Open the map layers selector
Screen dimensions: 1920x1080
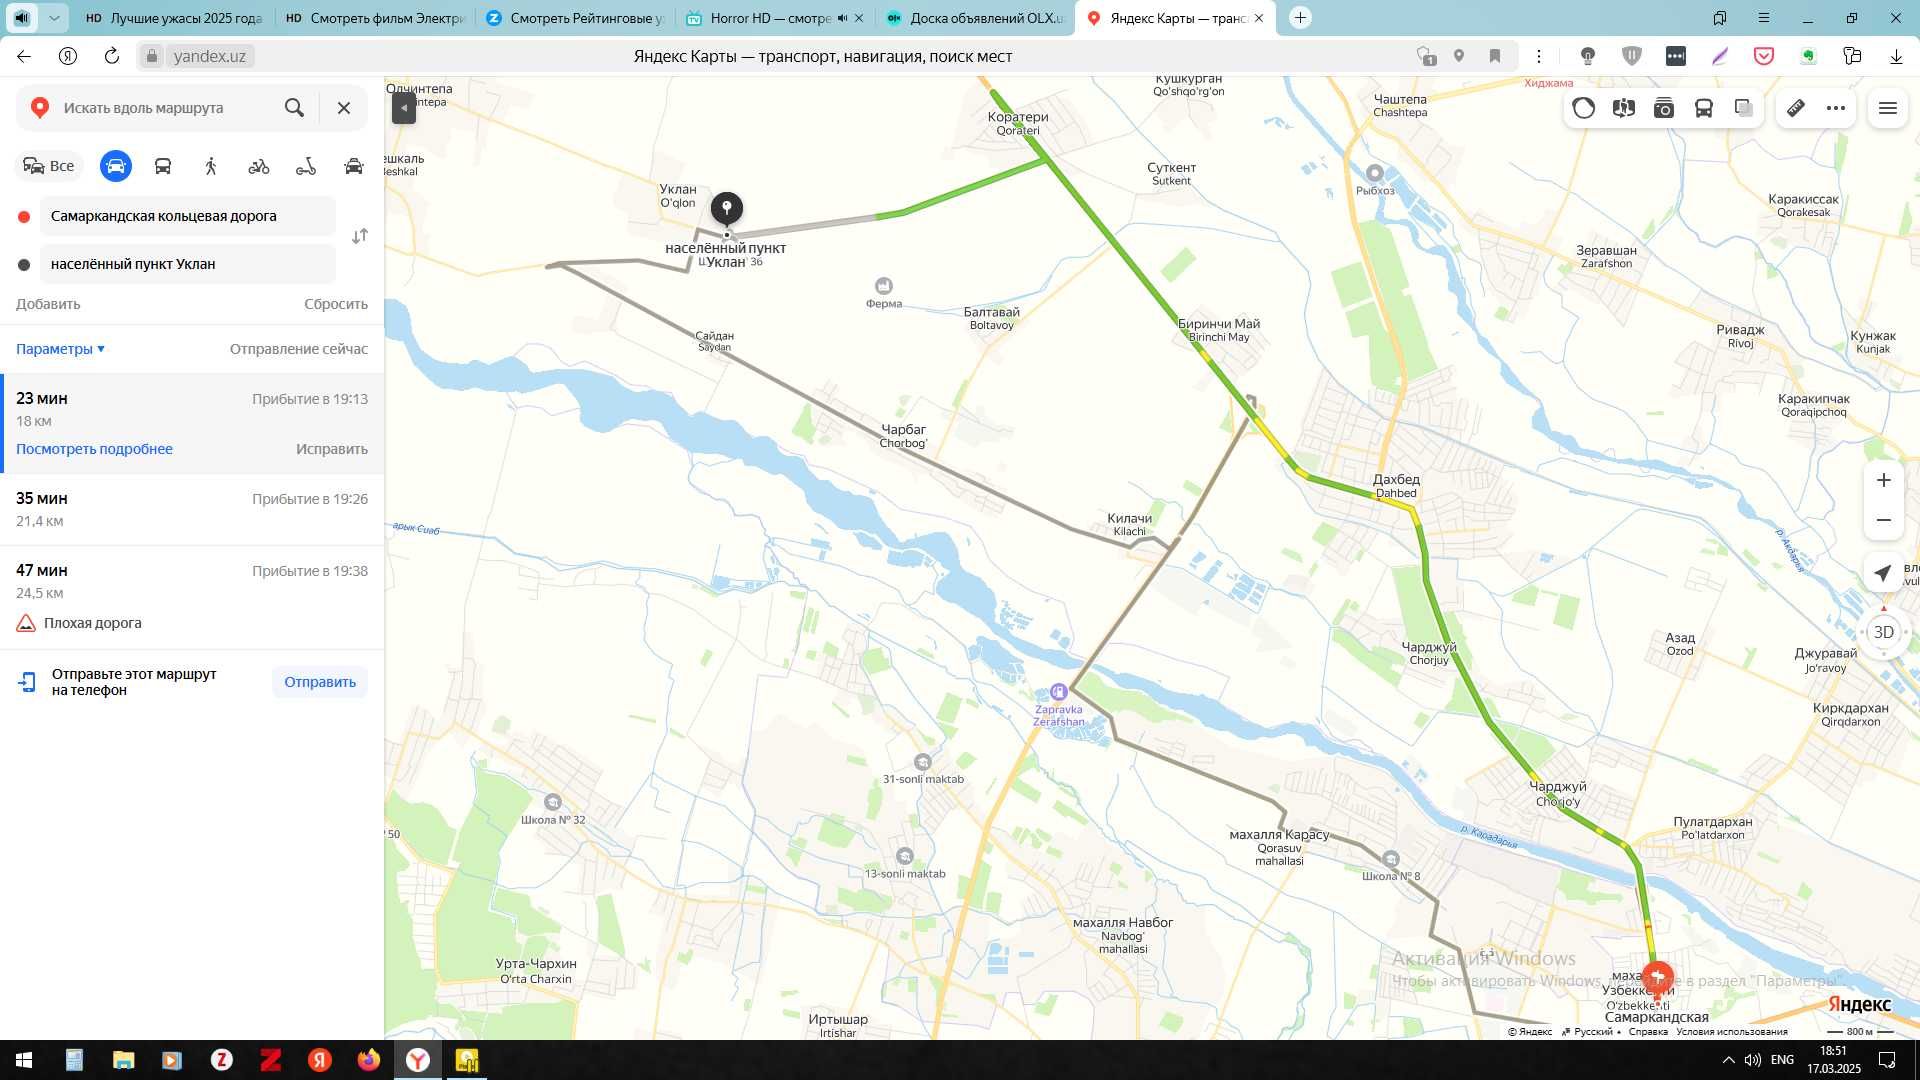pyautogui.click(x=1744, y=108)
